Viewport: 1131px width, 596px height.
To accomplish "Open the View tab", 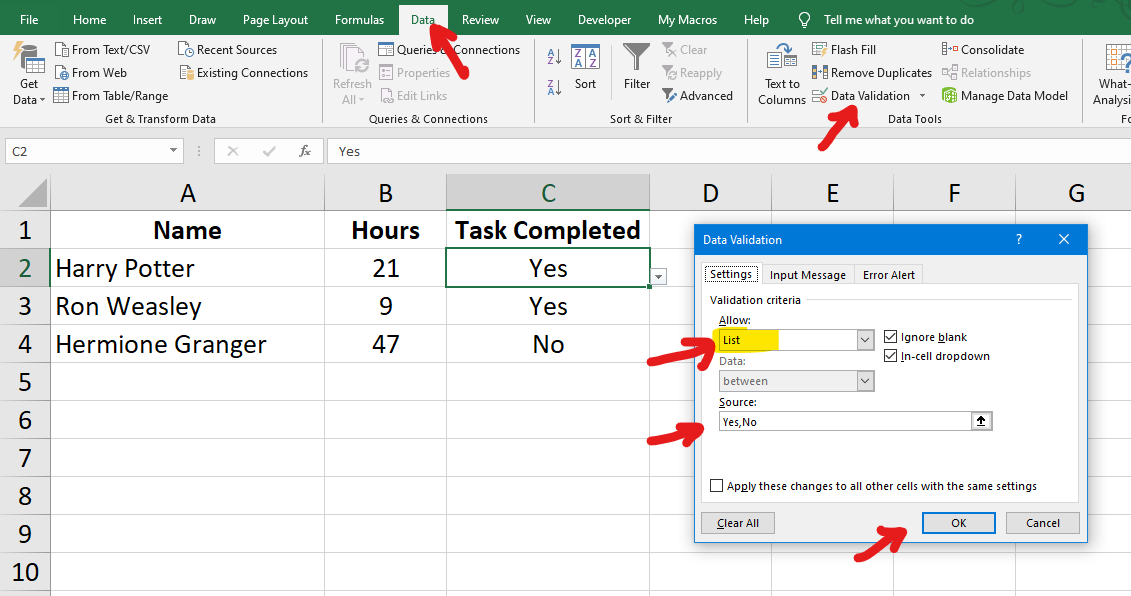I will click(538, 19).
